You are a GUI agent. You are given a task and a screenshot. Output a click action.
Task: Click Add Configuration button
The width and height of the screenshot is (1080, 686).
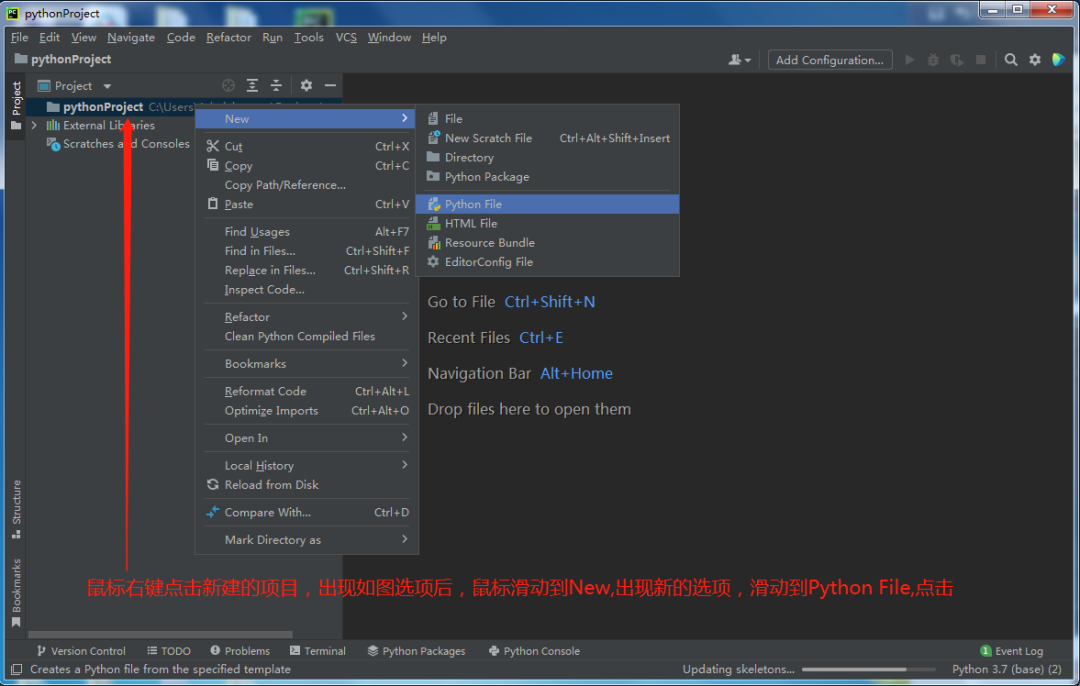point(830,60)
